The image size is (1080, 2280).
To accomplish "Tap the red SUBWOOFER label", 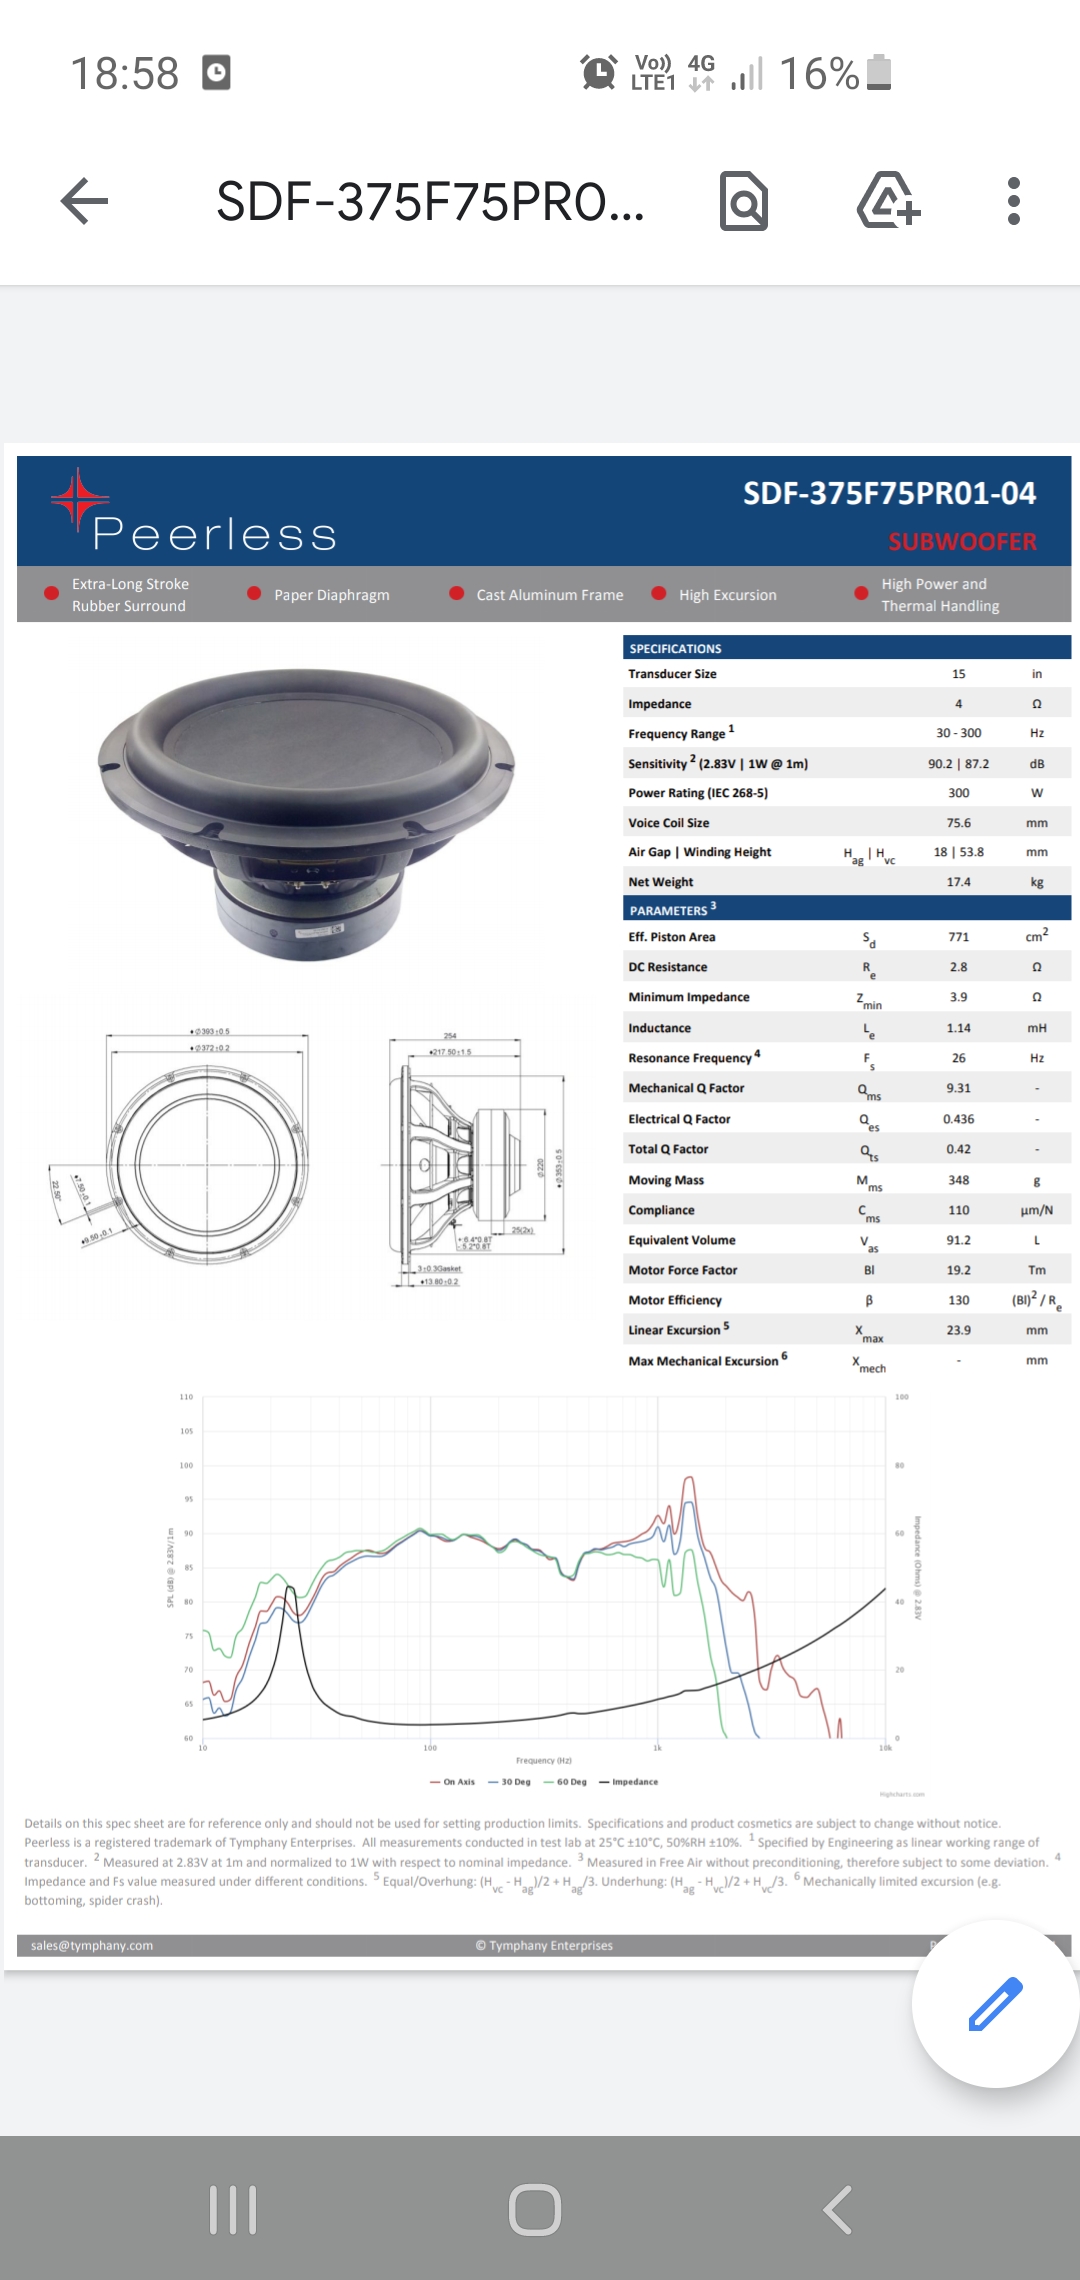I will coord(962,541).
